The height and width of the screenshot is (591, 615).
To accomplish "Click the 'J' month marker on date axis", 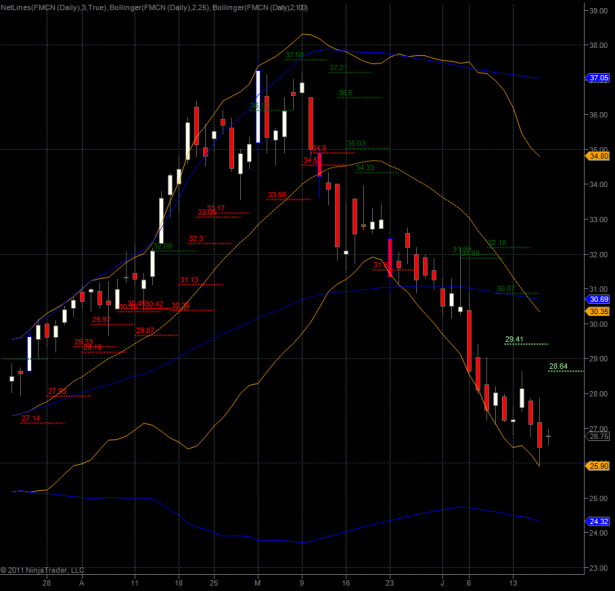I will (441, 580).
